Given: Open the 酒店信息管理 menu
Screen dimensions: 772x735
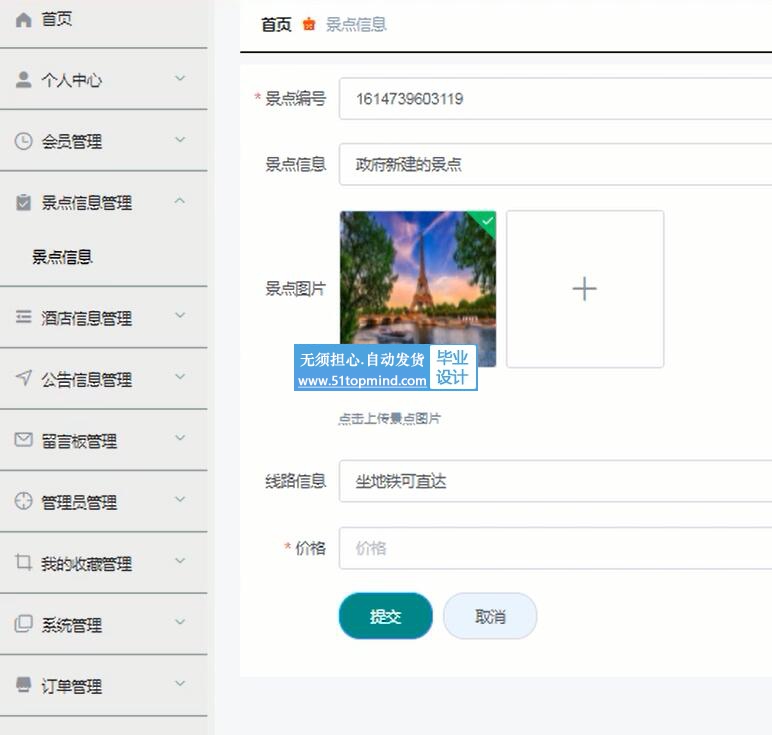Looking at the screenshot, I should point(104,318).
